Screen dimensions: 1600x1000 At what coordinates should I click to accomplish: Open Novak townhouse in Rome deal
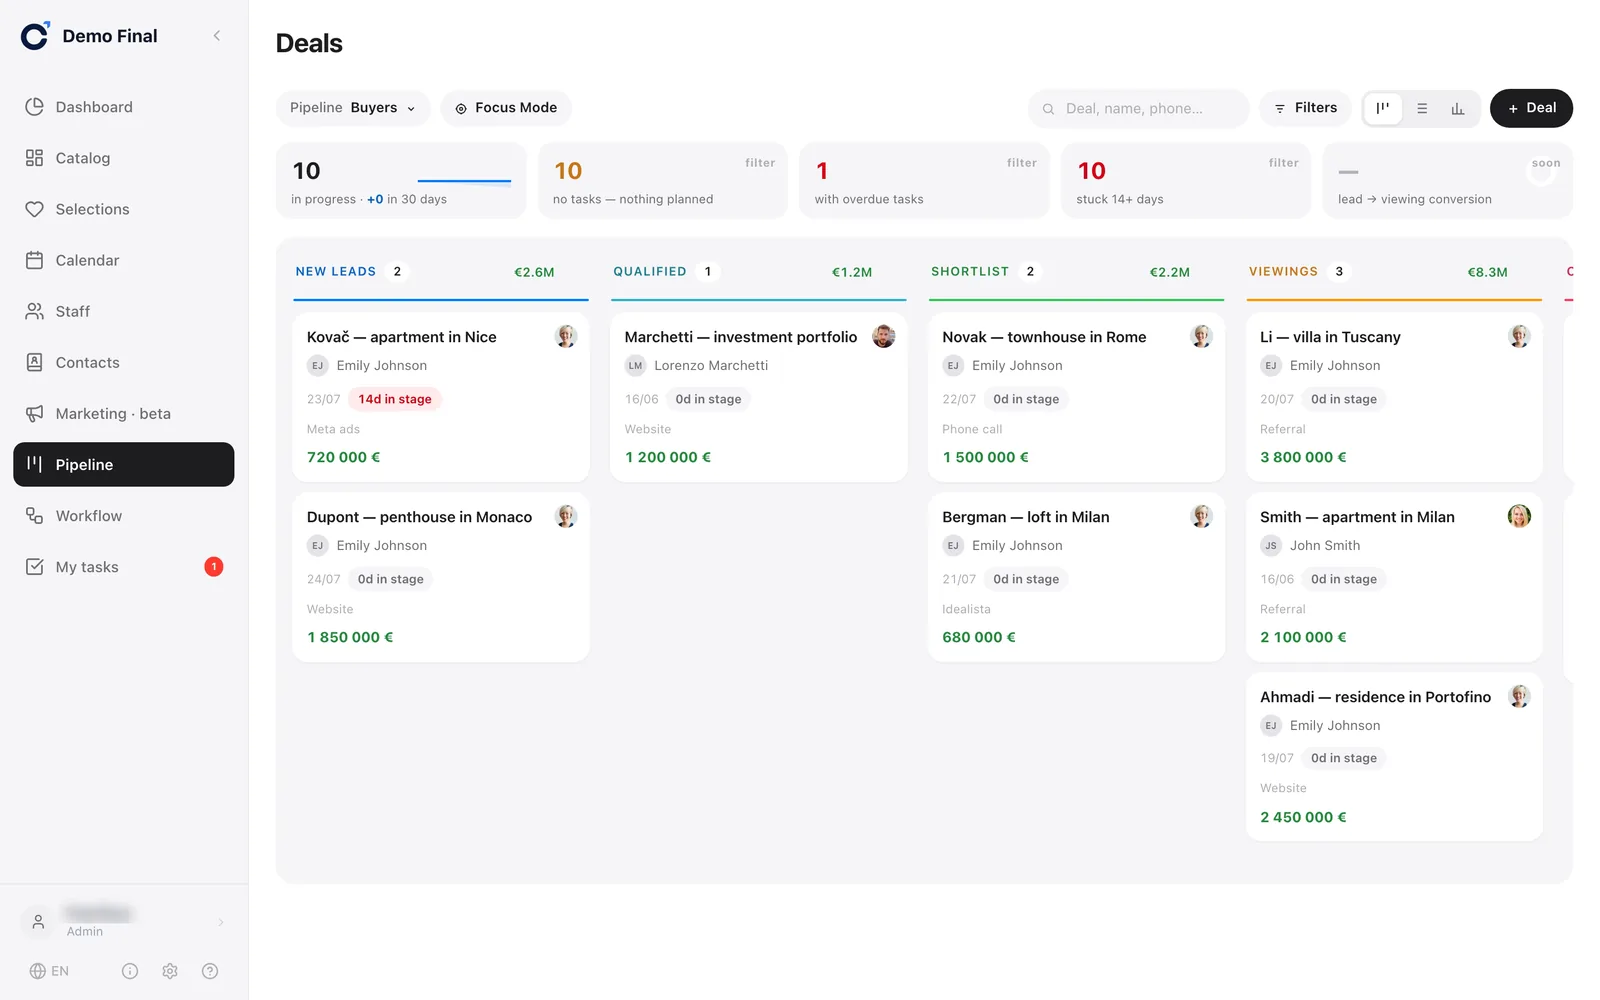click(x=1076, y=397)
